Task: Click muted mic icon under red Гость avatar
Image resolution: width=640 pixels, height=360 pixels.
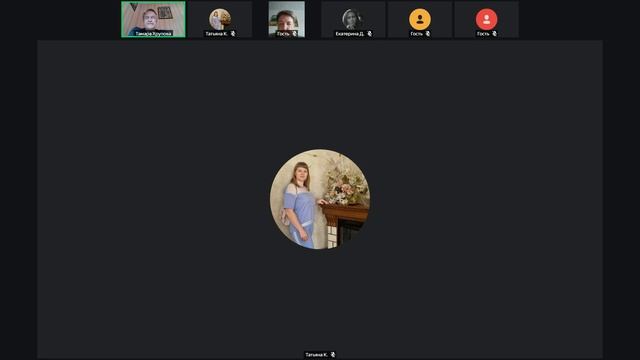Action: (494, 34)
